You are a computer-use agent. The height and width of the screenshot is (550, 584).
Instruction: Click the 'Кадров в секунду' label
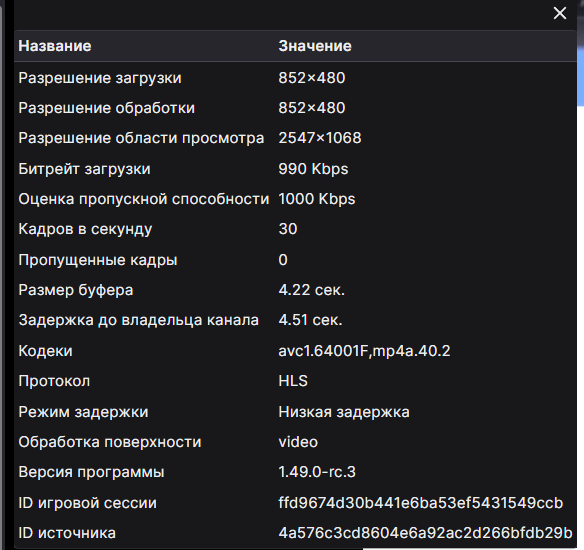85,229
